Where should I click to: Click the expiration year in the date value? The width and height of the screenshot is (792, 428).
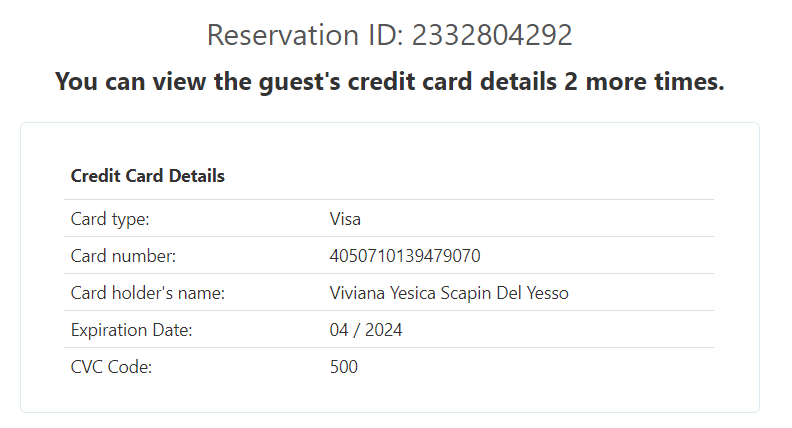point(383,330)
